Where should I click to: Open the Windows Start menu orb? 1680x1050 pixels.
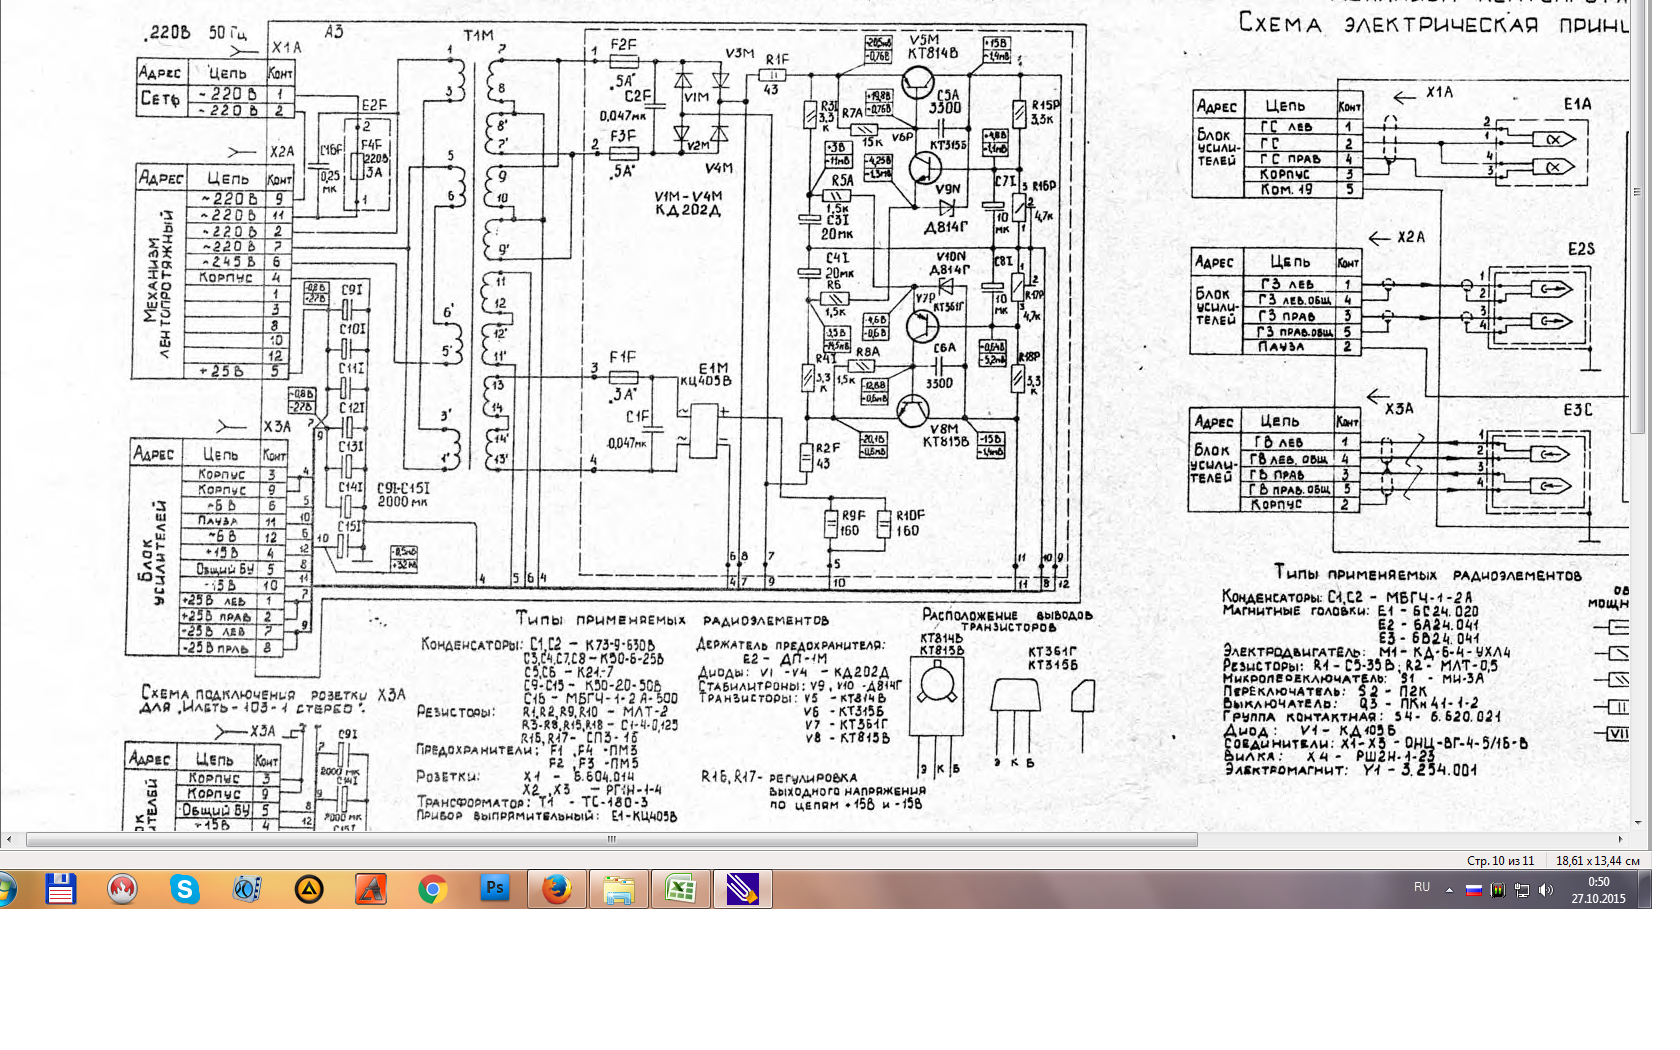(6, 889)
